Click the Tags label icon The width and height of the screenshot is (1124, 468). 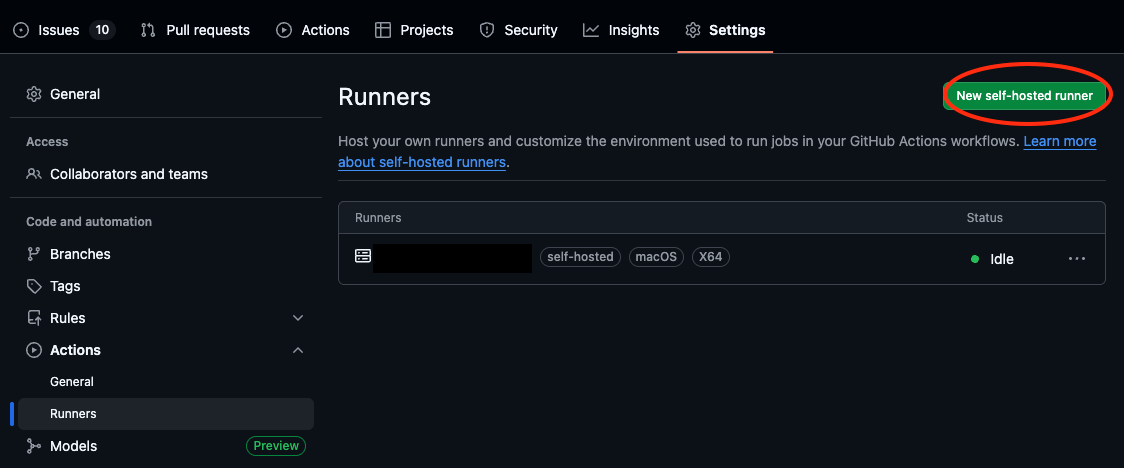(34, 286)
